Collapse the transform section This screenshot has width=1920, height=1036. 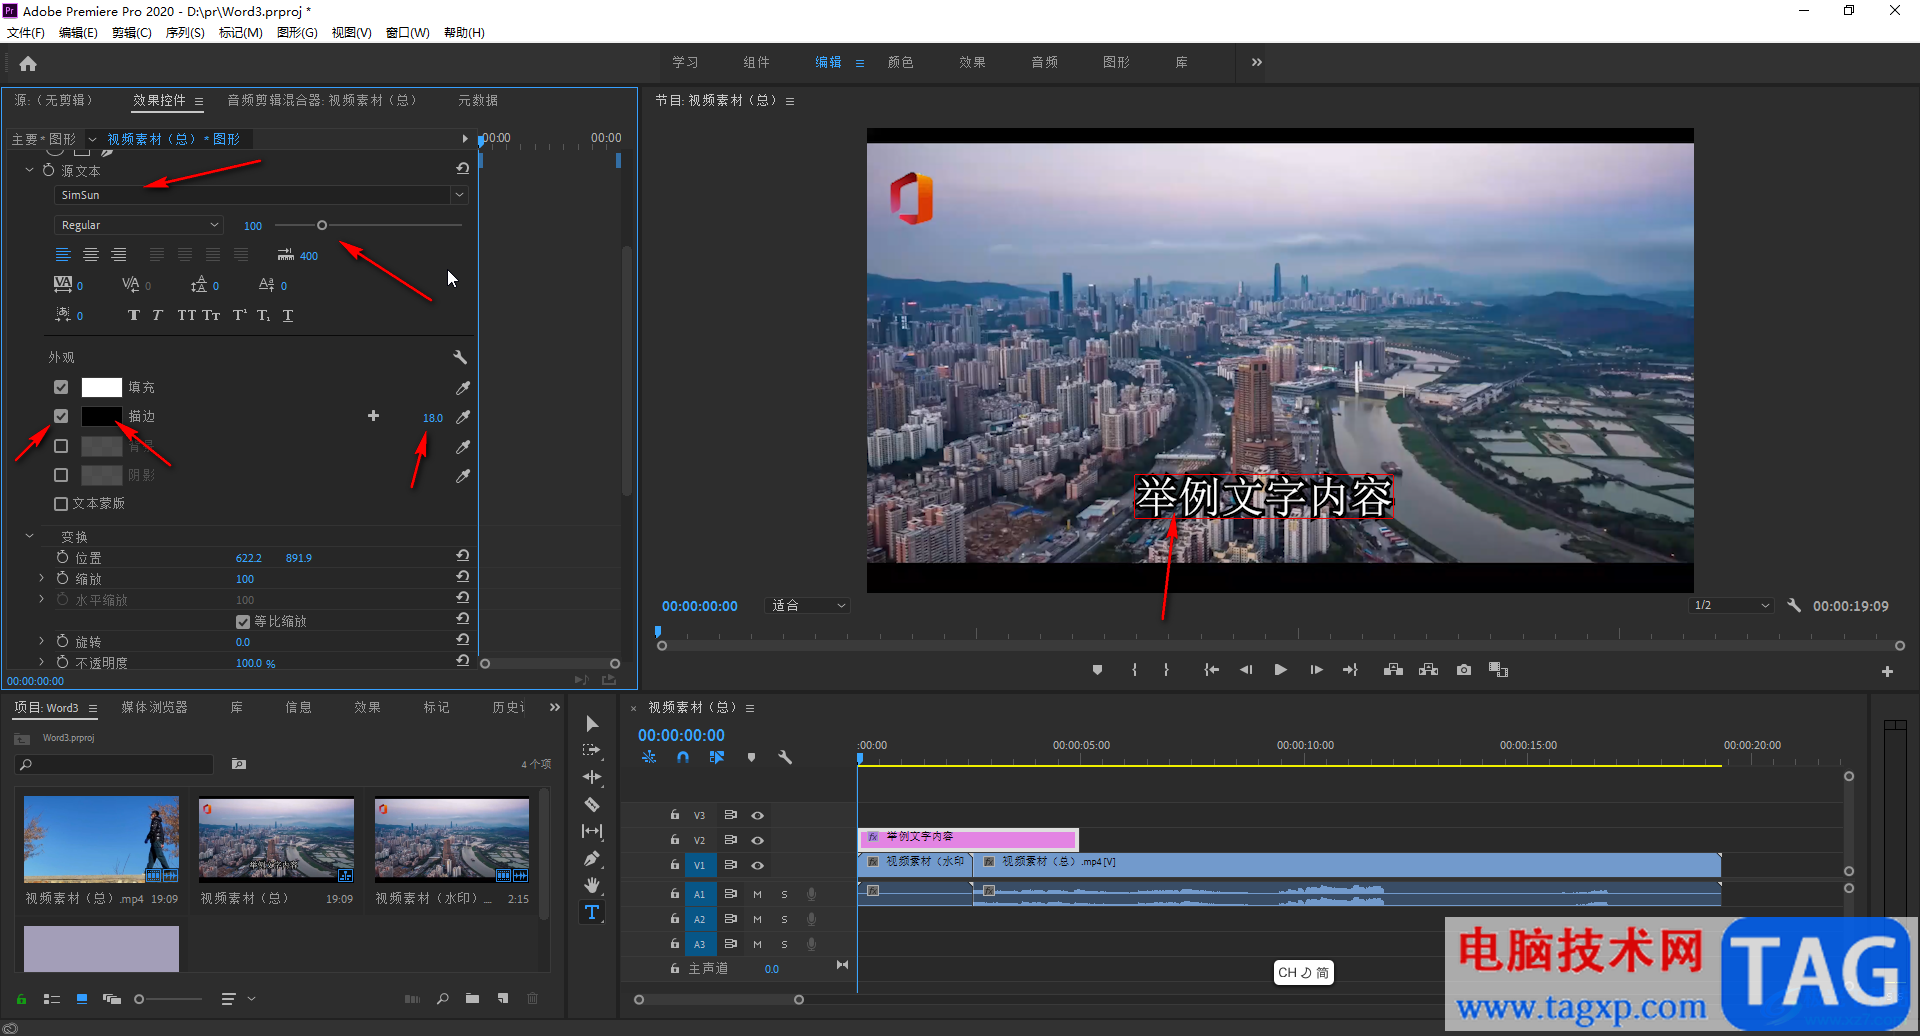(x=30, y=536)
